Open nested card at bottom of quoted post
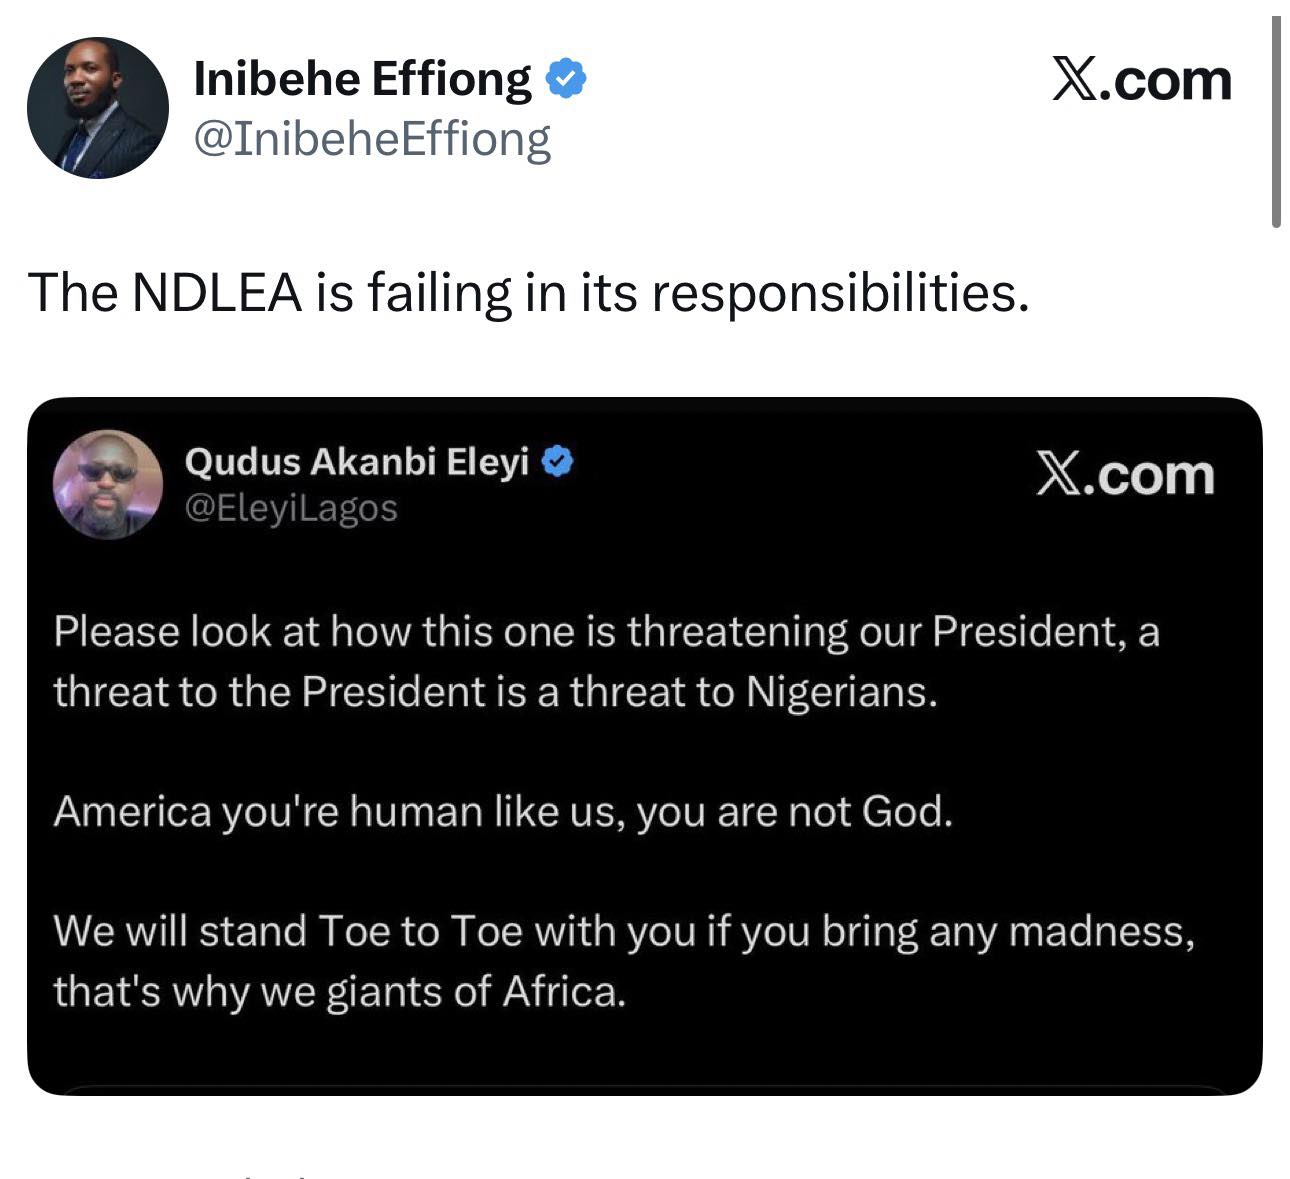This screenshot has width=1290, height=1179. pyautogui.click(x=645, y=1089)
